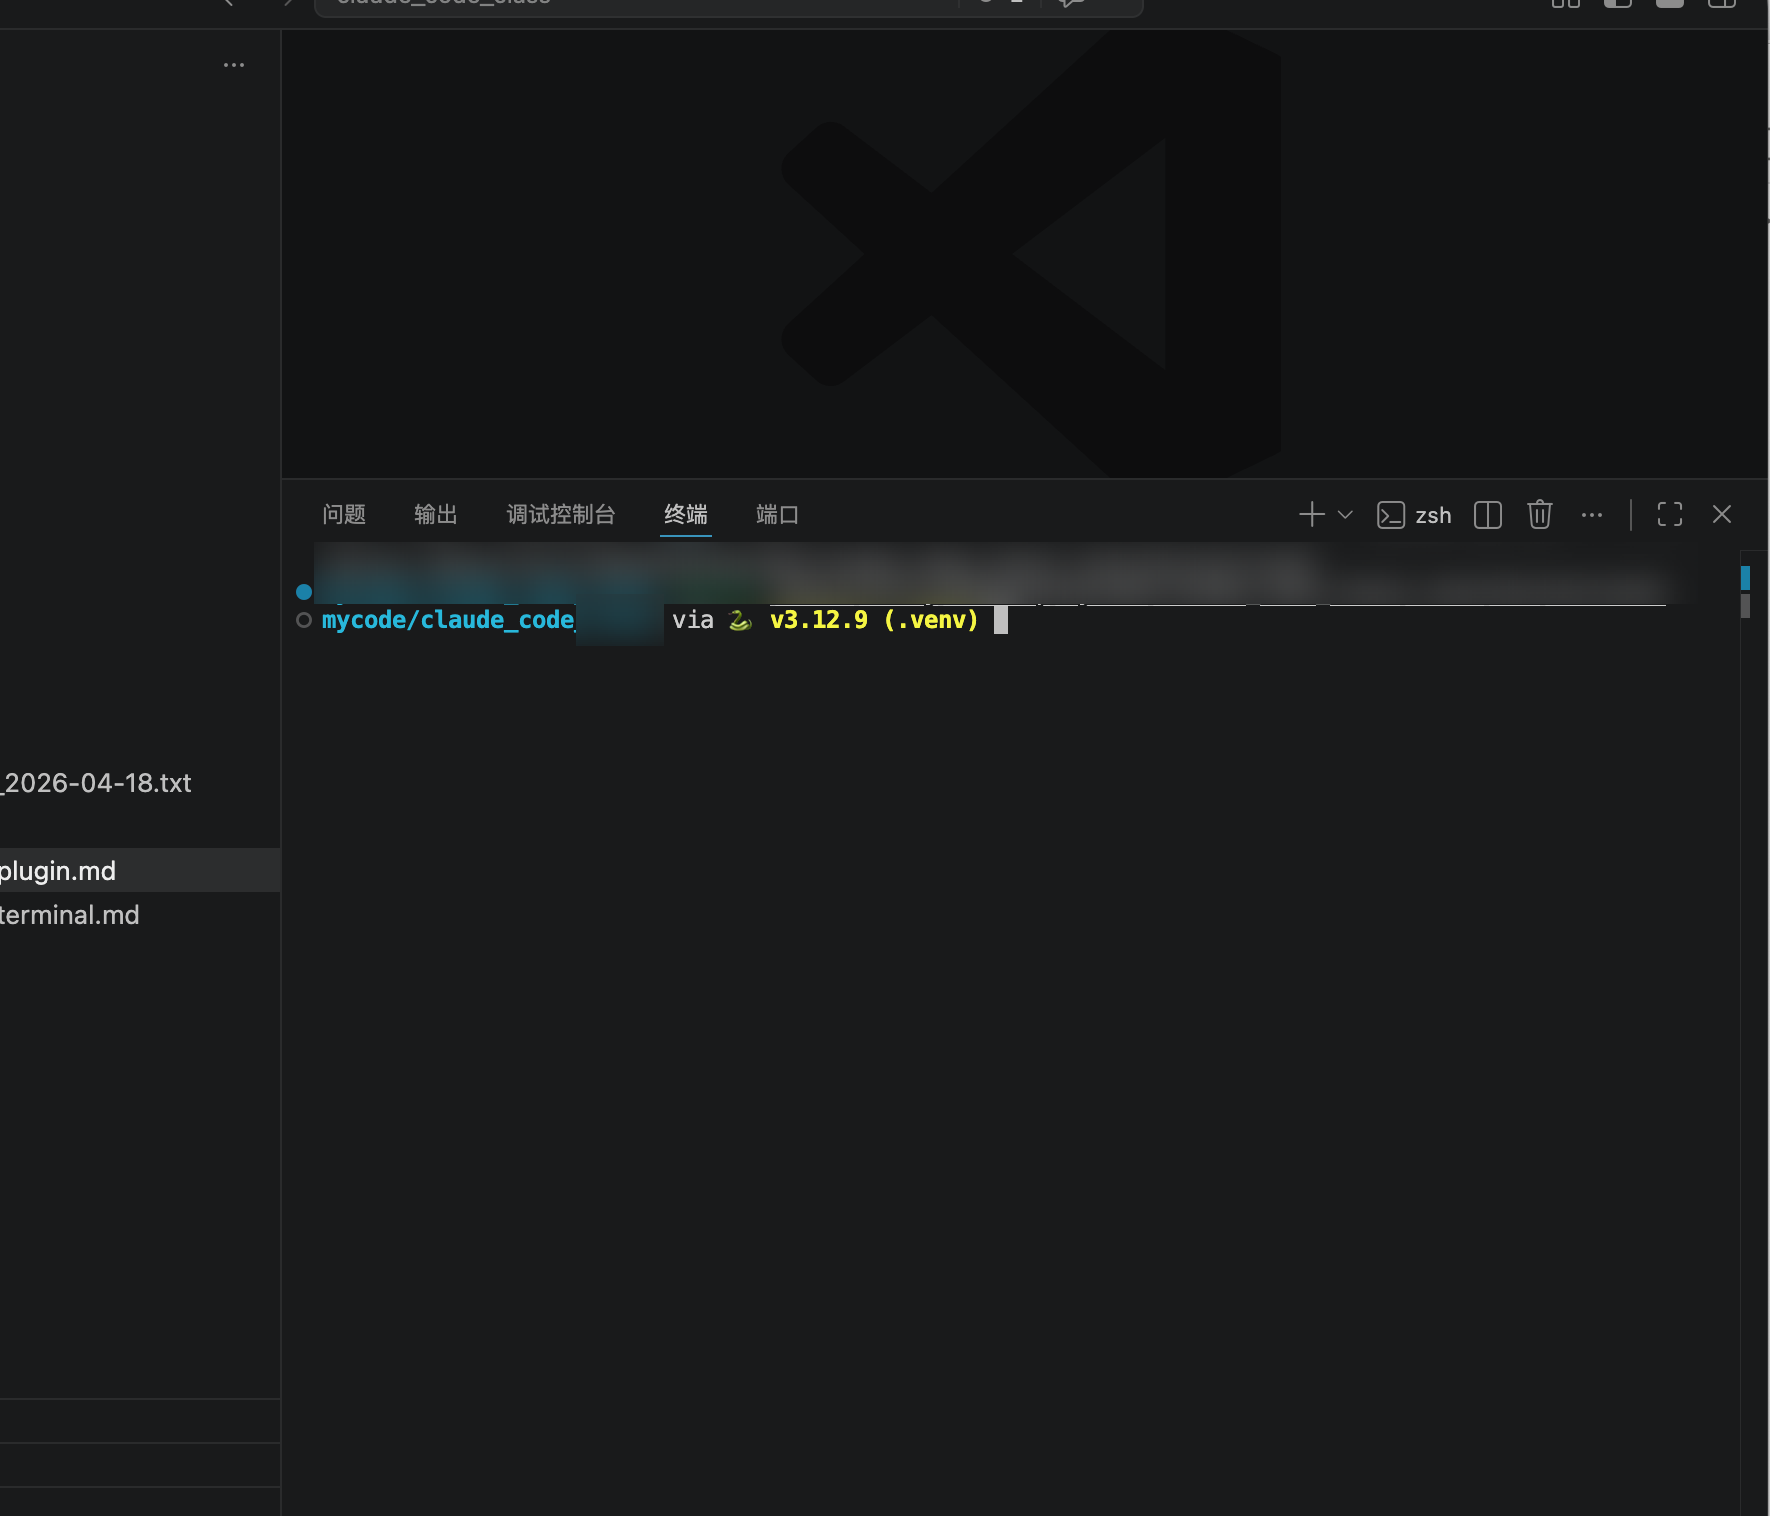This screenshot has width=1770, height=1516.
Task: Select the 终端 tab
Action: [686, 514]
